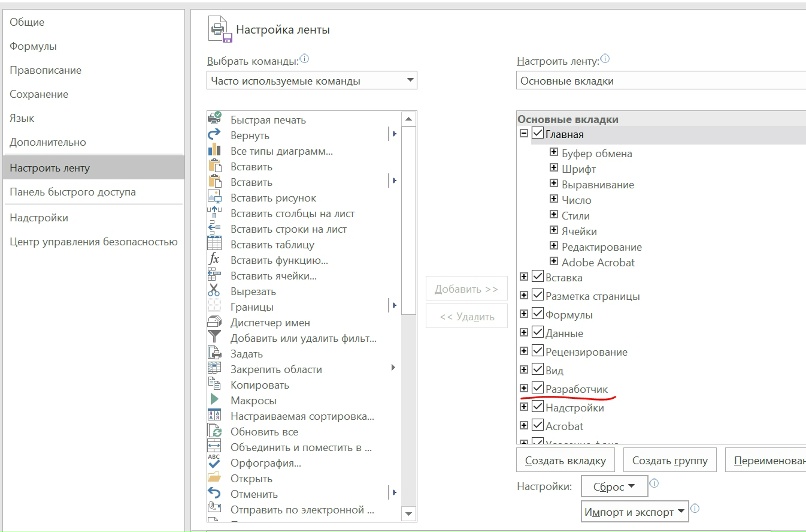
Task: Collapse the Главная tab tree node
Action: [x=524, y=134]
